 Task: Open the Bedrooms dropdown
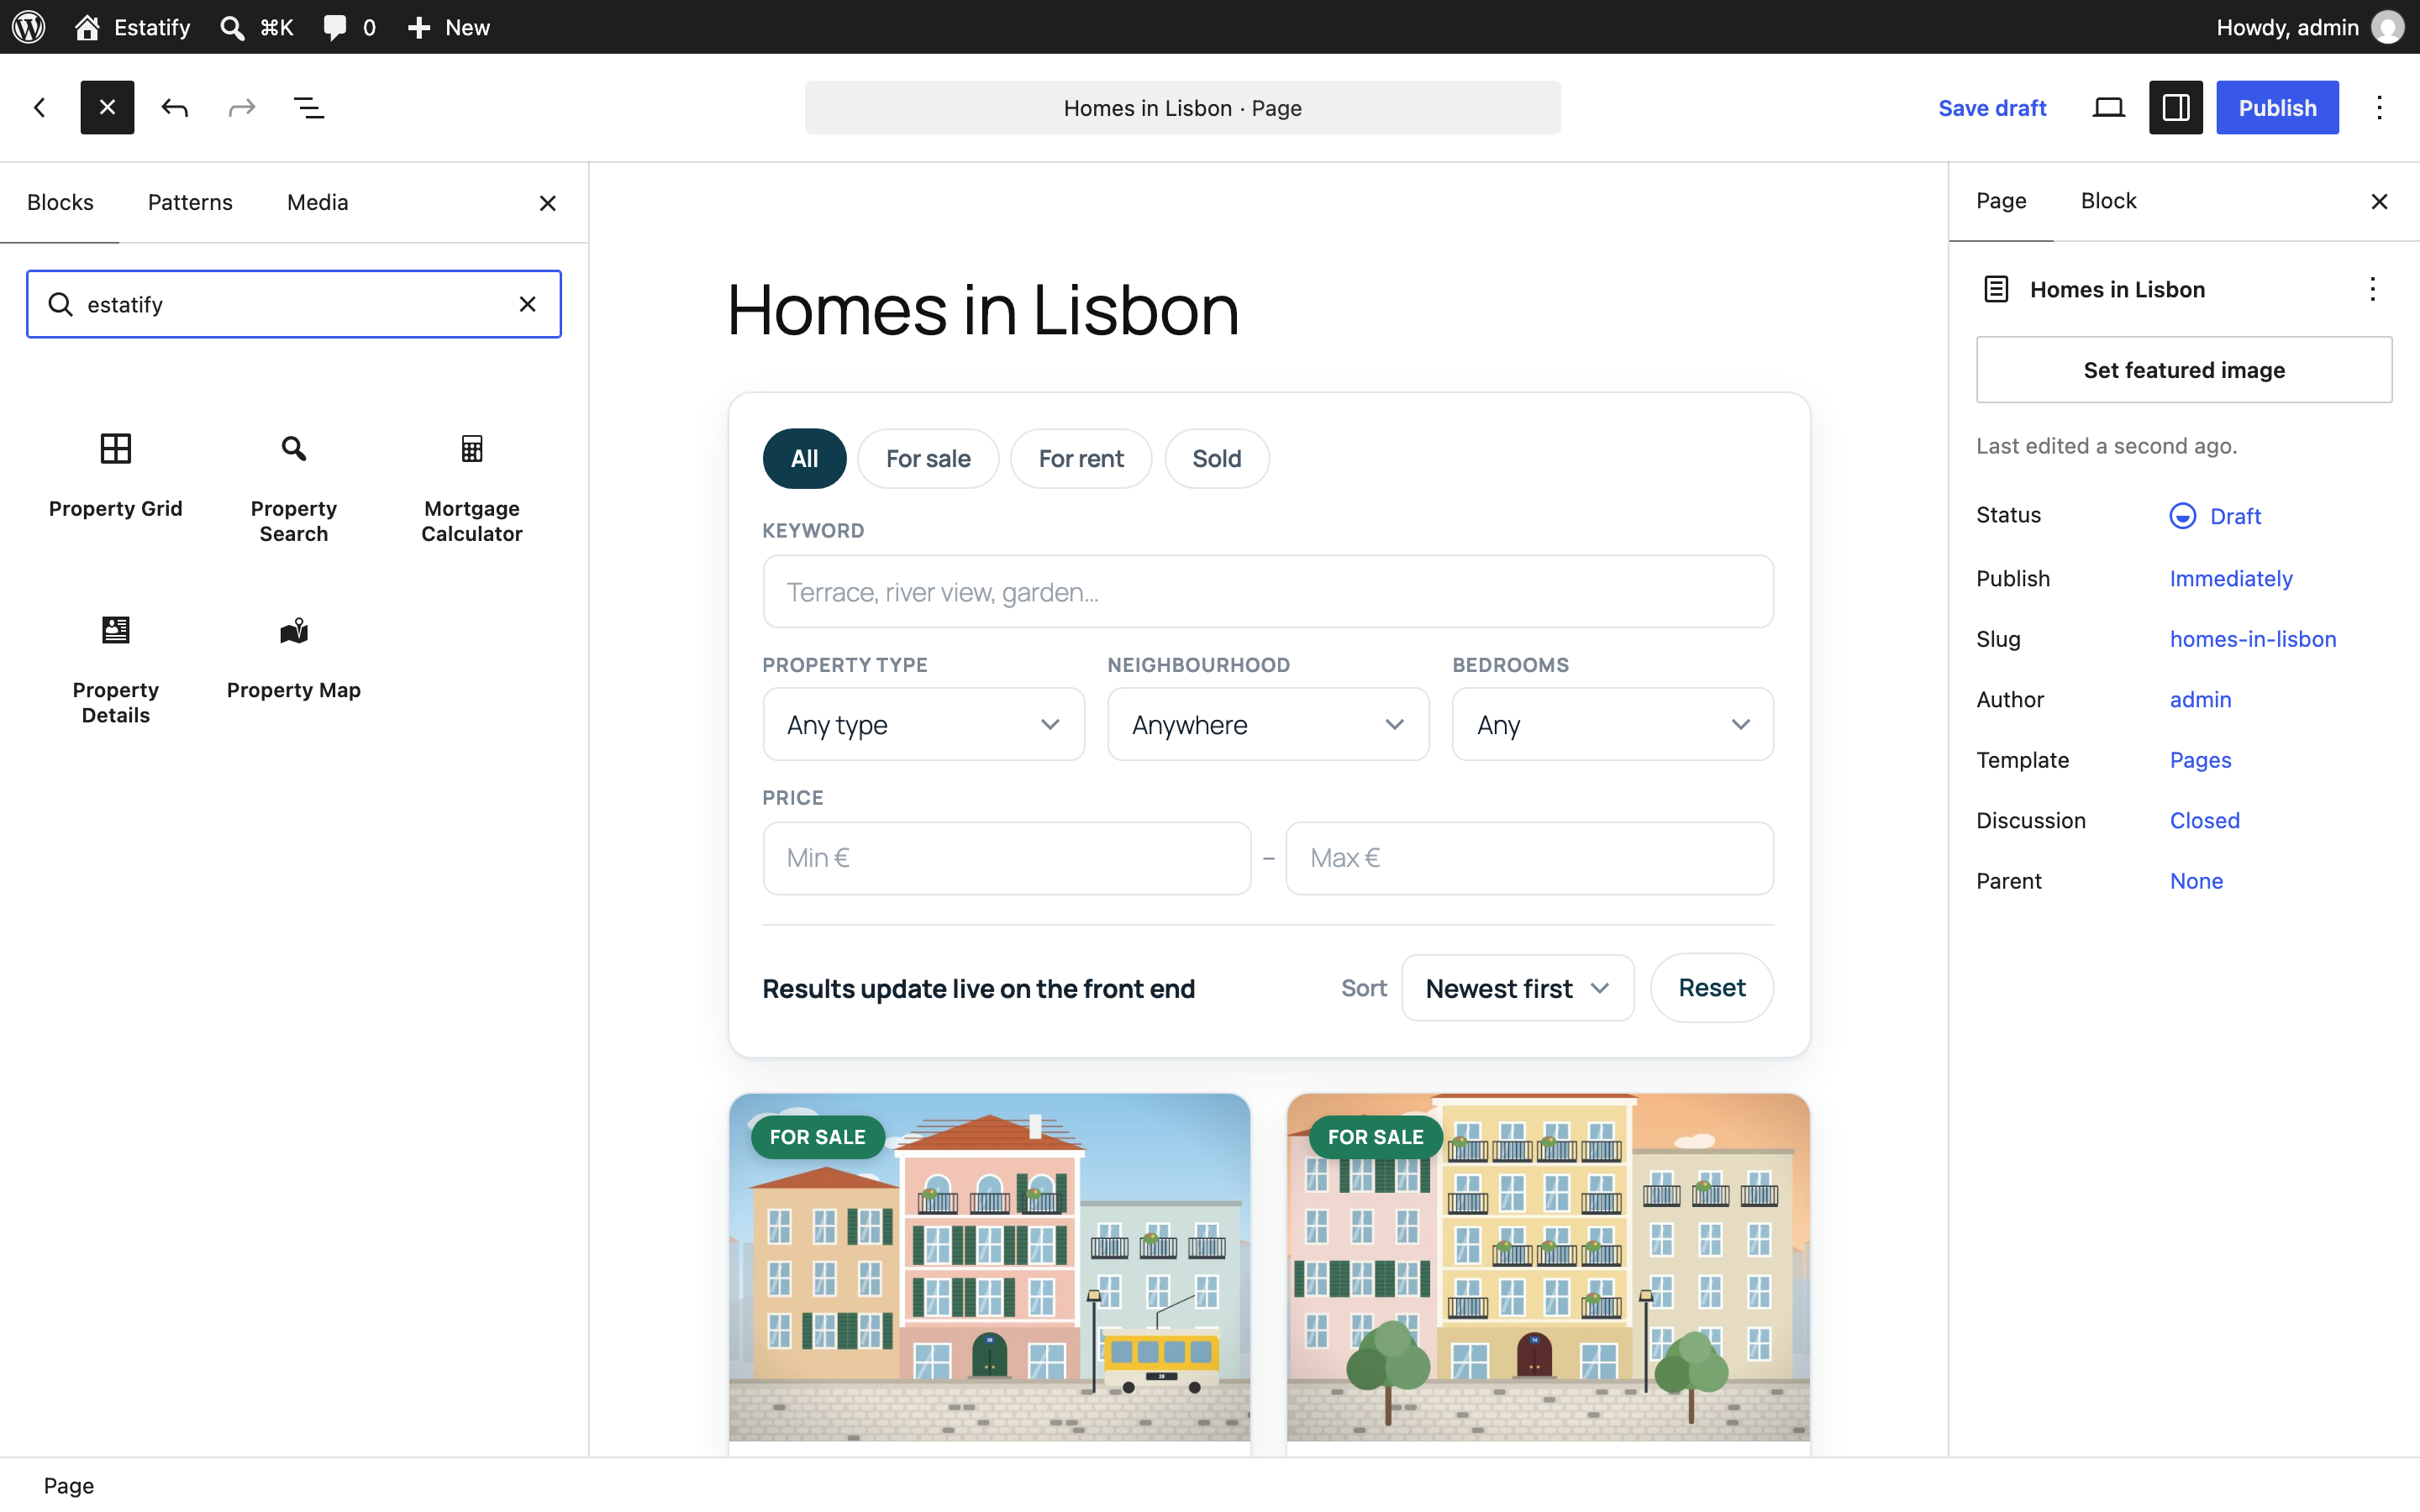[x=1613, y=724]
